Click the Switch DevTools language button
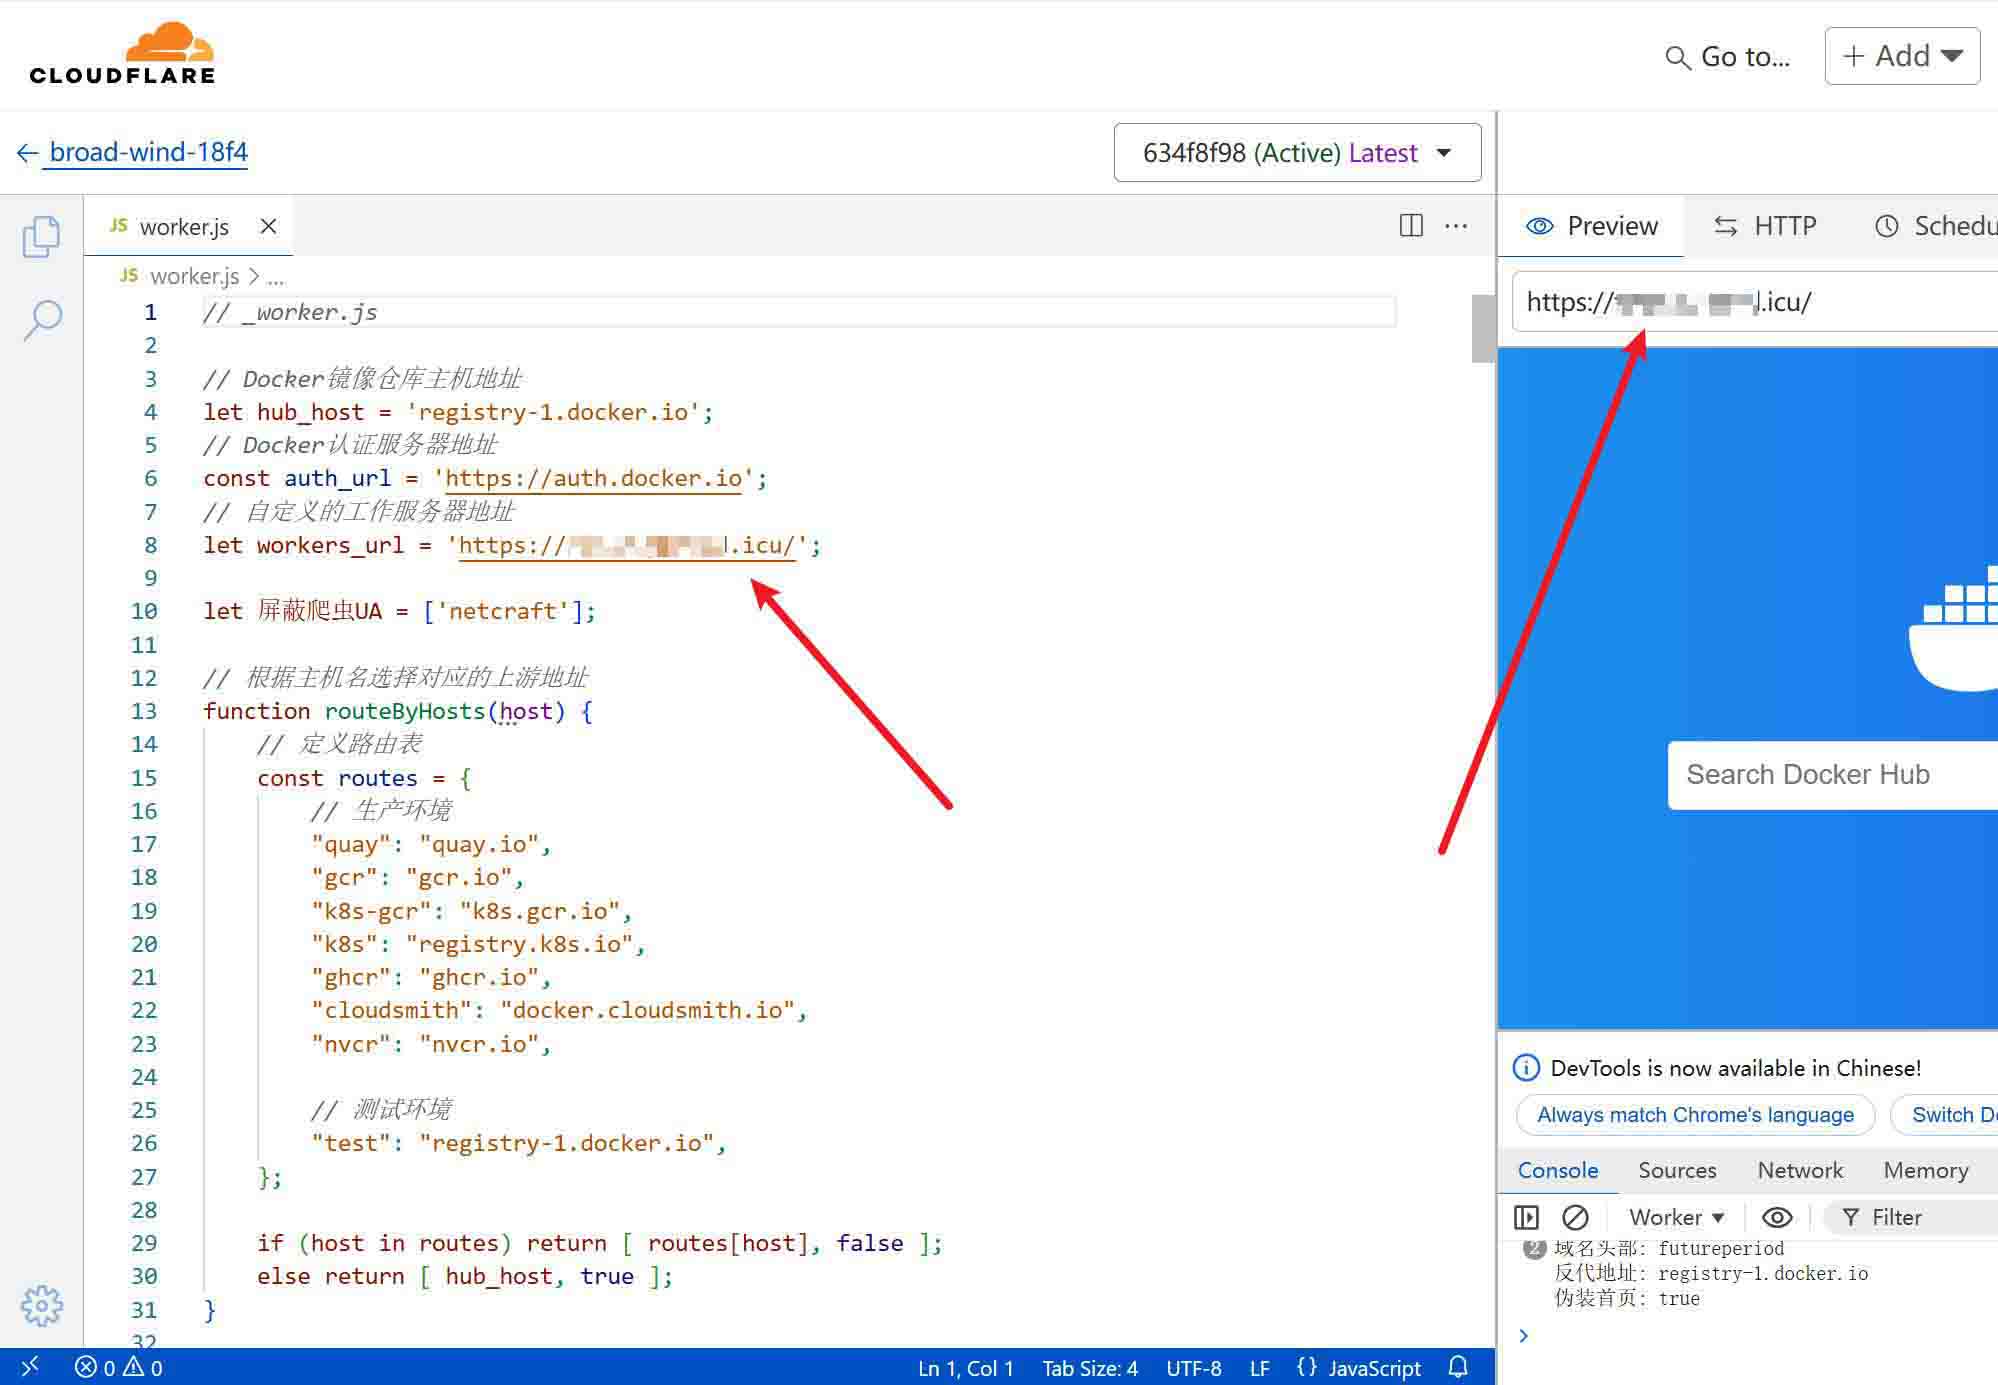The height and width of the screenshot is (1385, 1998). (1945, 1115)
